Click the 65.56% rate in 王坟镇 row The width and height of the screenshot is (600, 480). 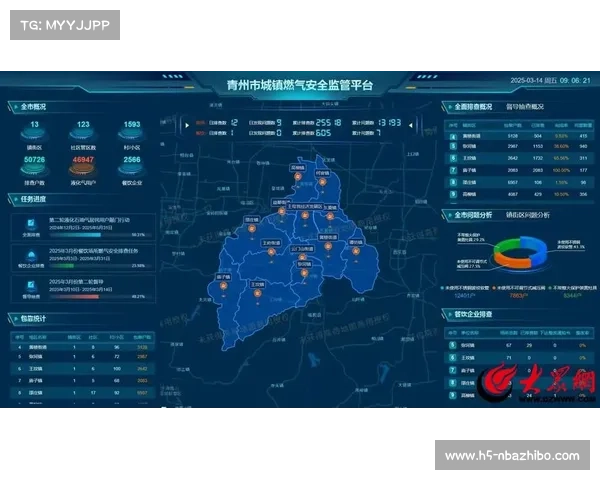pos(561,158)
